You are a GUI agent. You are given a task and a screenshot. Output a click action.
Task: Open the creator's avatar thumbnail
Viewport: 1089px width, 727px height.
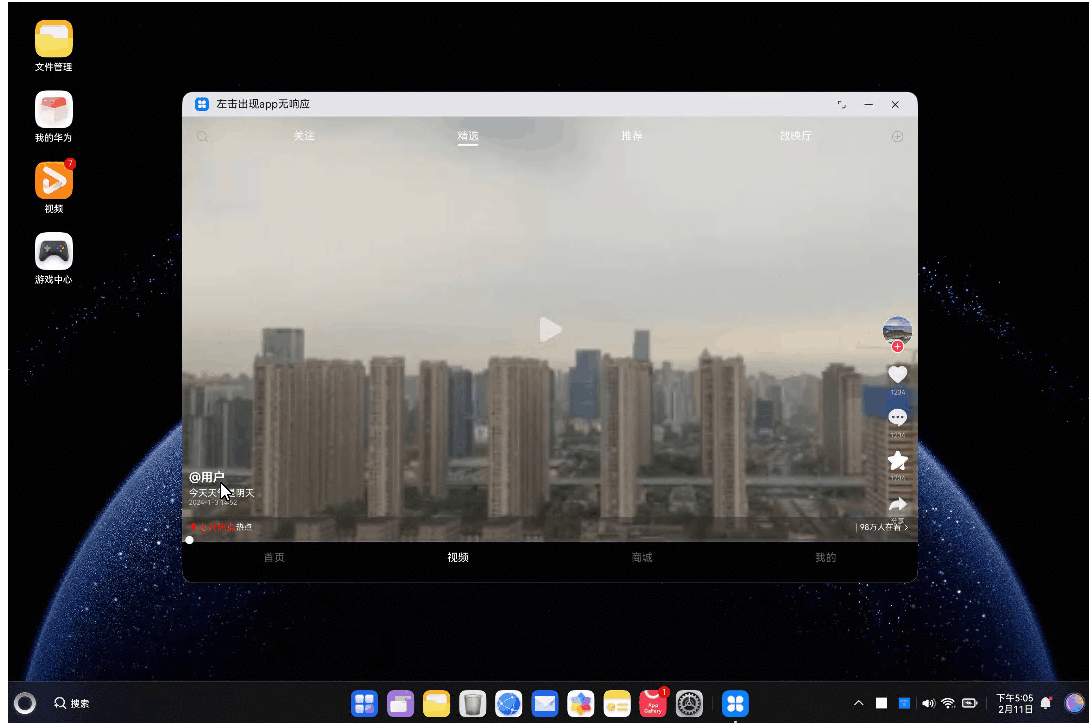[897, 329]
